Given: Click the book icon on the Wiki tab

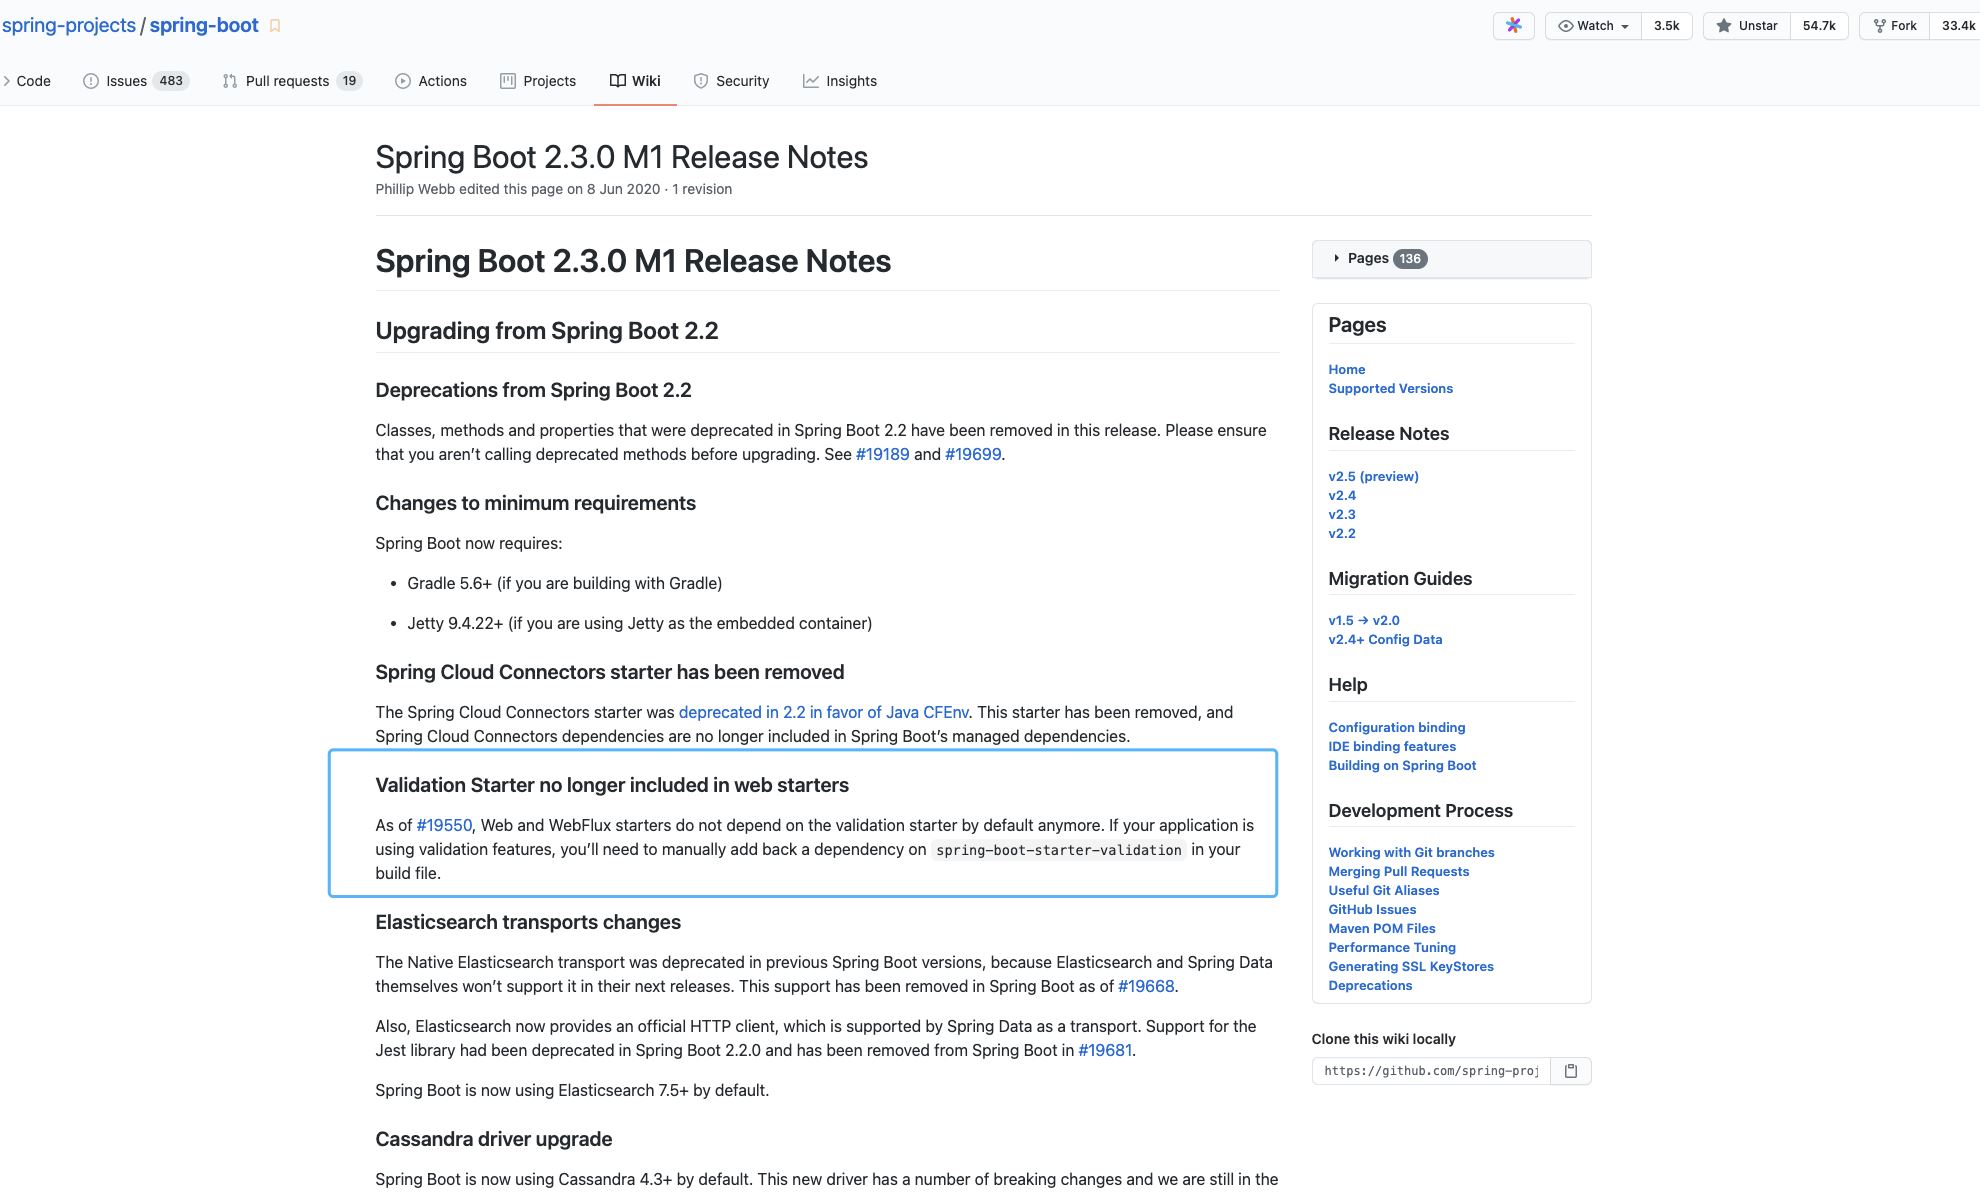Looking at the screenshot, I should coord(617,81).
